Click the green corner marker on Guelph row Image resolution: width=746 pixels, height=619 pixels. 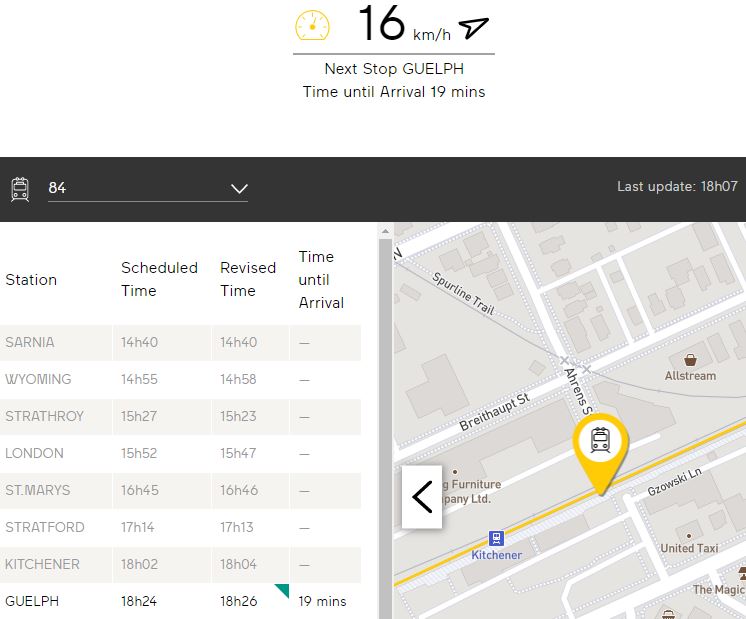[282, 590]
